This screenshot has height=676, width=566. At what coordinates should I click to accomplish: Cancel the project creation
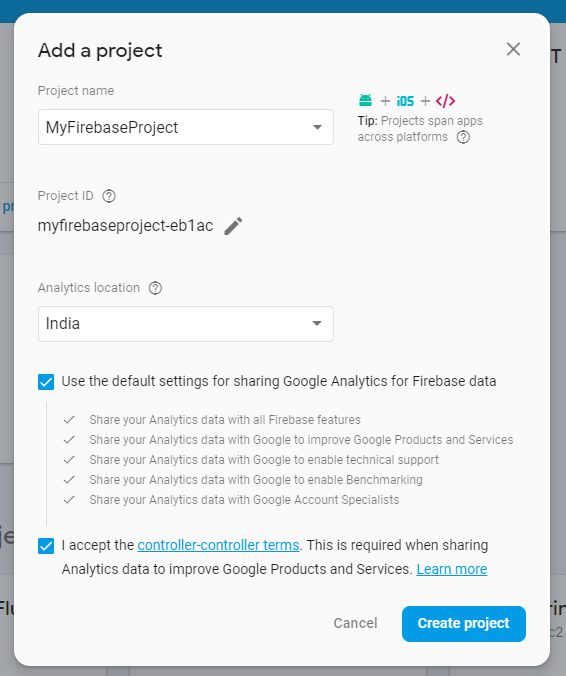(x=356, y=623)
